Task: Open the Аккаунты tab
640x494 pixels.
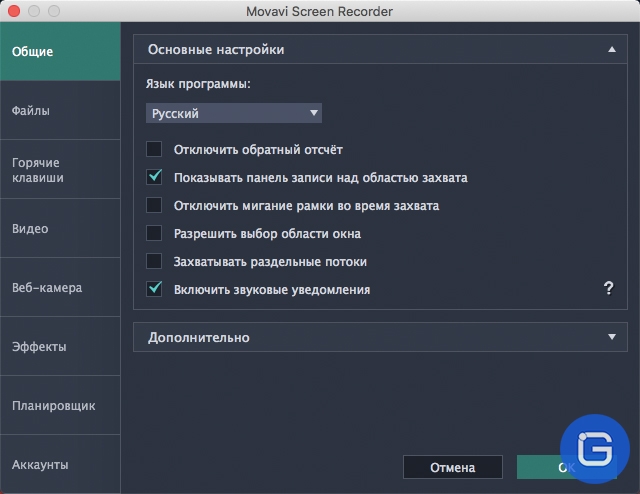Action: click(60, 464)
